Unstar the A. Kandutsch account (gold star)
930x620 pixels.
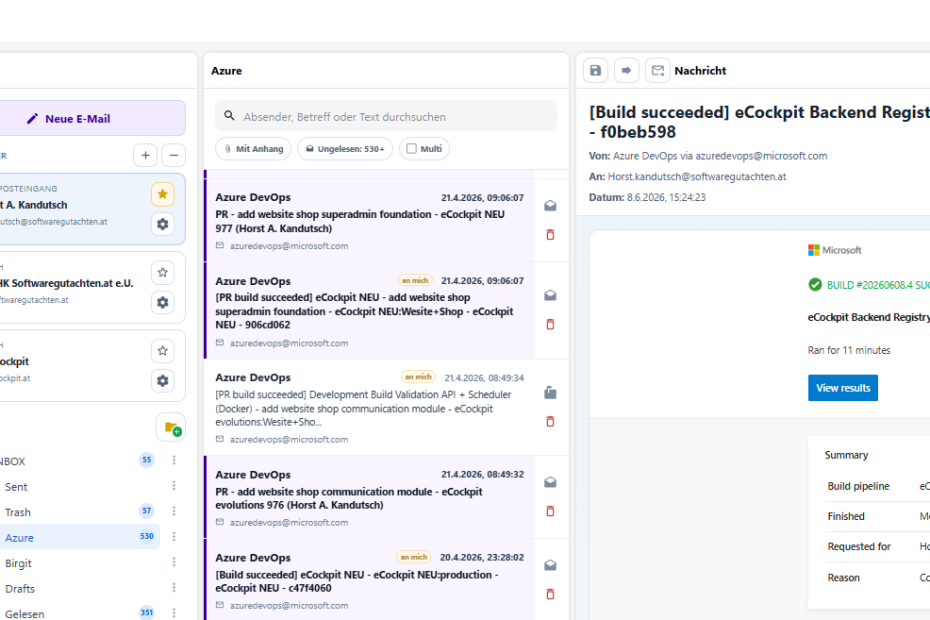click(x=163, y=195)
